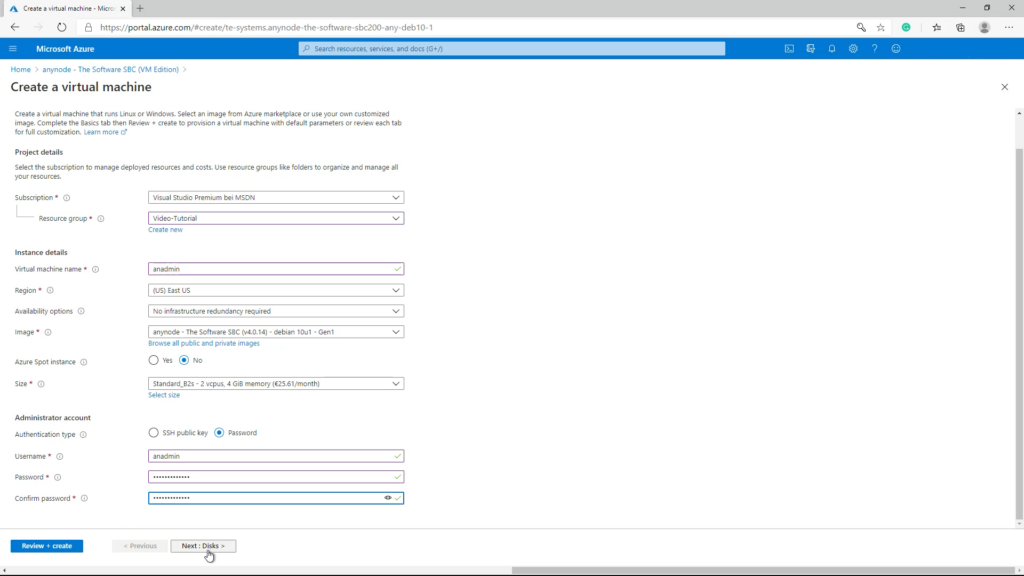Screen dimensions: 1024x576
Task: Click the Review + create button
Action: (x=46, y=546)
